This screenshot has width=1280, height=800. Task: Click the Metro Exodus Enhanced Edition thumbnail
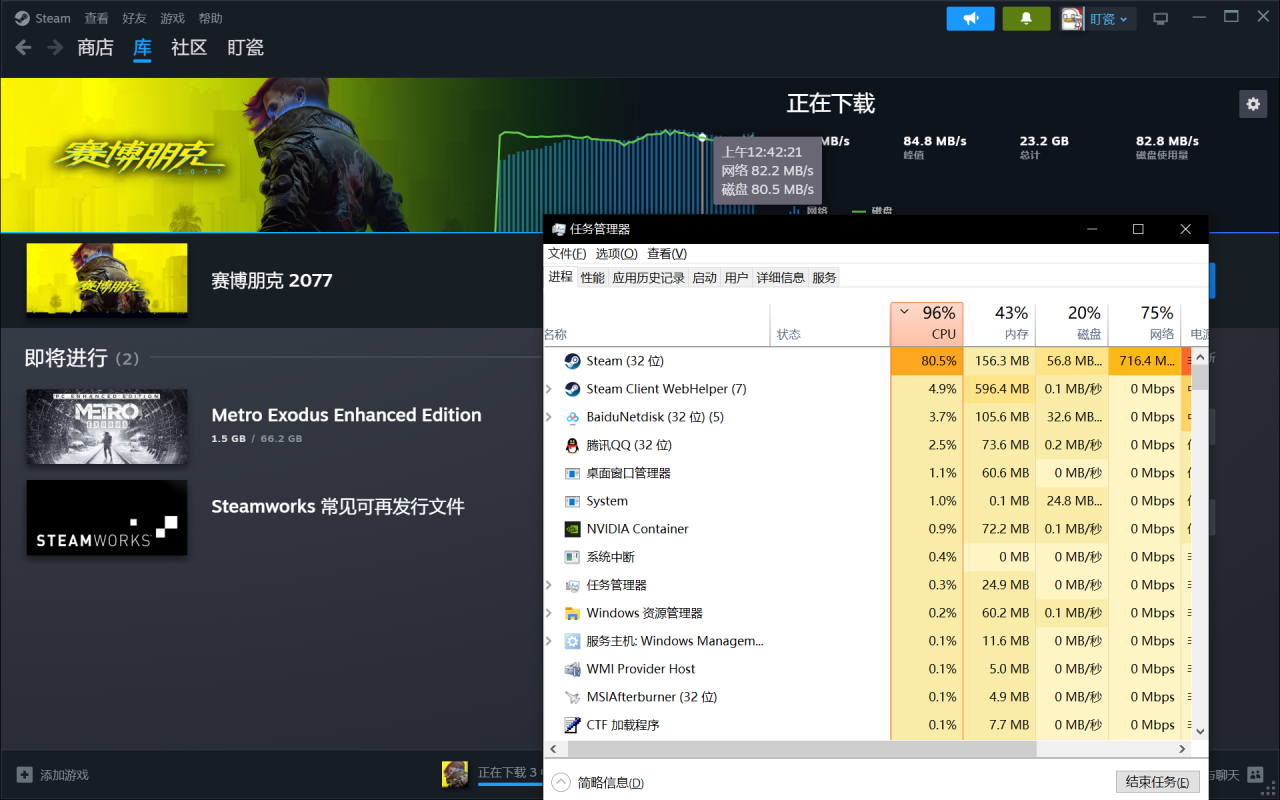(x=106, y=426)
